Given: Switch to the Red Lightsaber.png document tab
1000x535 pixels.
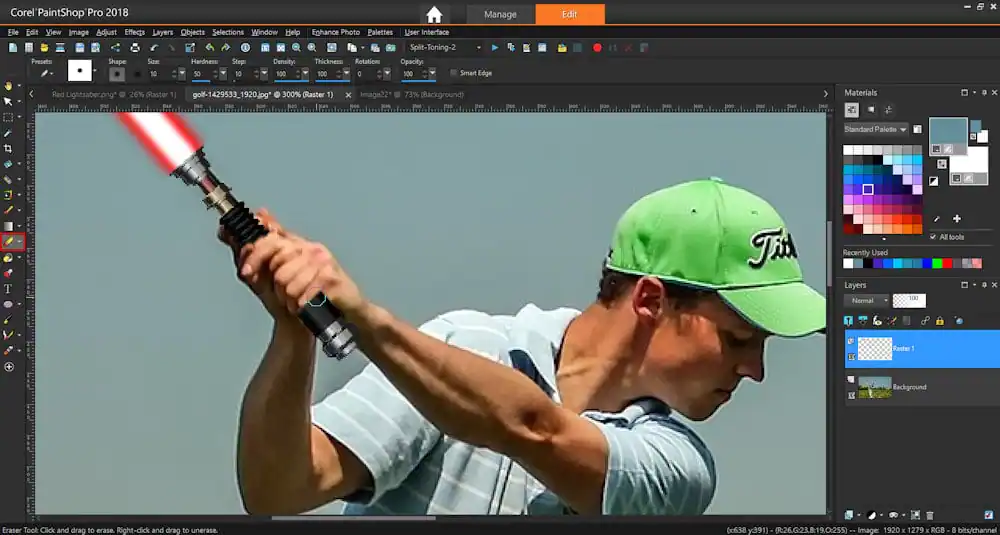Looking at the screenshot, I should tap(113, 94).
